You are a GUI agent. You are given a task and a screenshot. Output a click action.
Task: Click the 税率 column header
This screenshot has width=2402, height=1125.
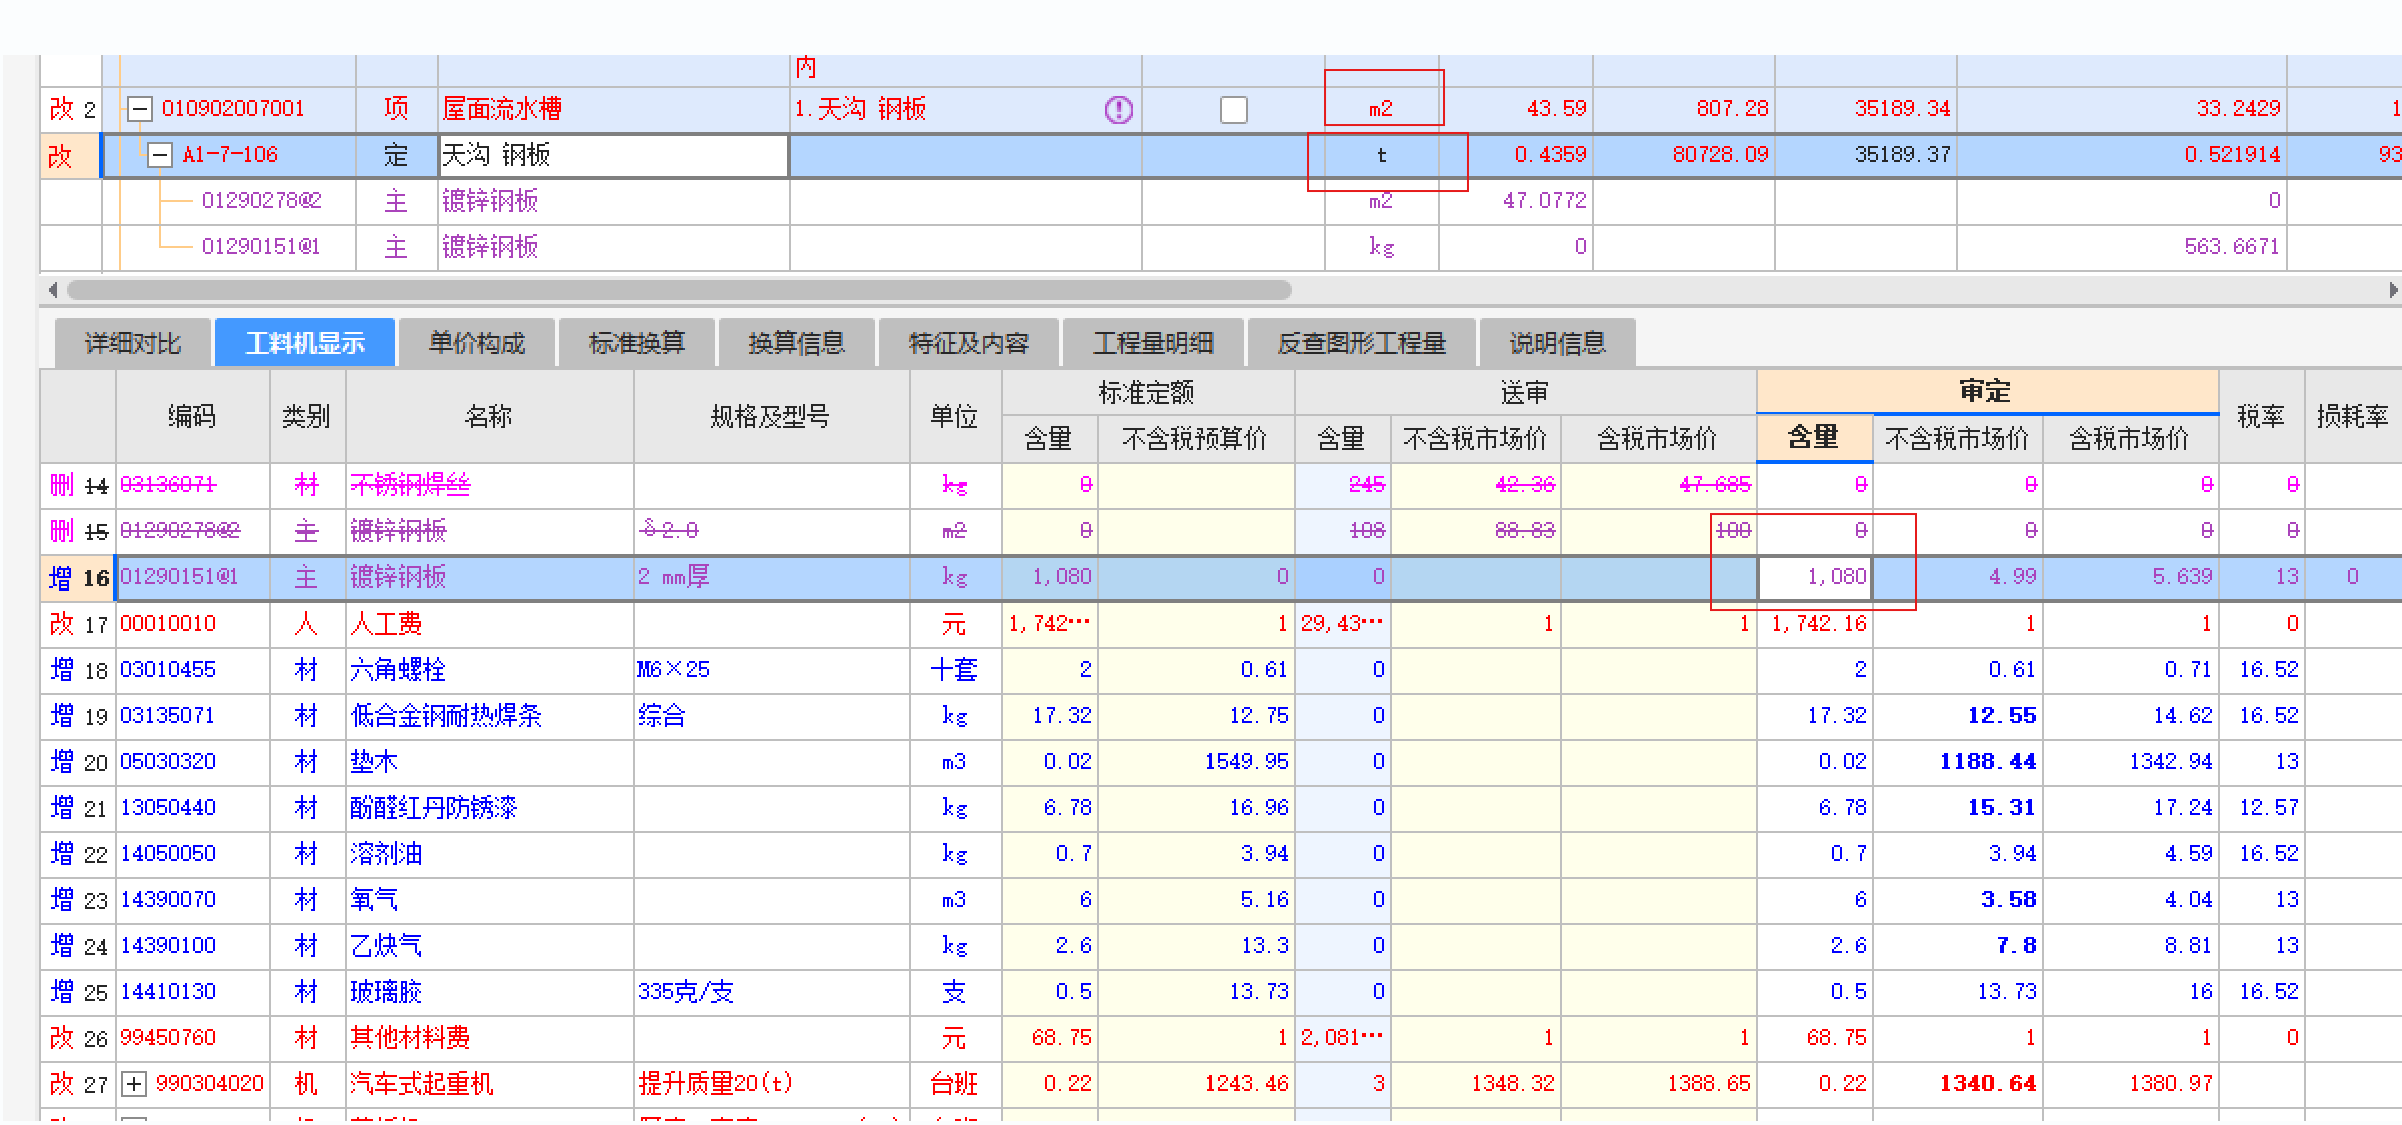pyautogui.click(x=2260, y=416)
